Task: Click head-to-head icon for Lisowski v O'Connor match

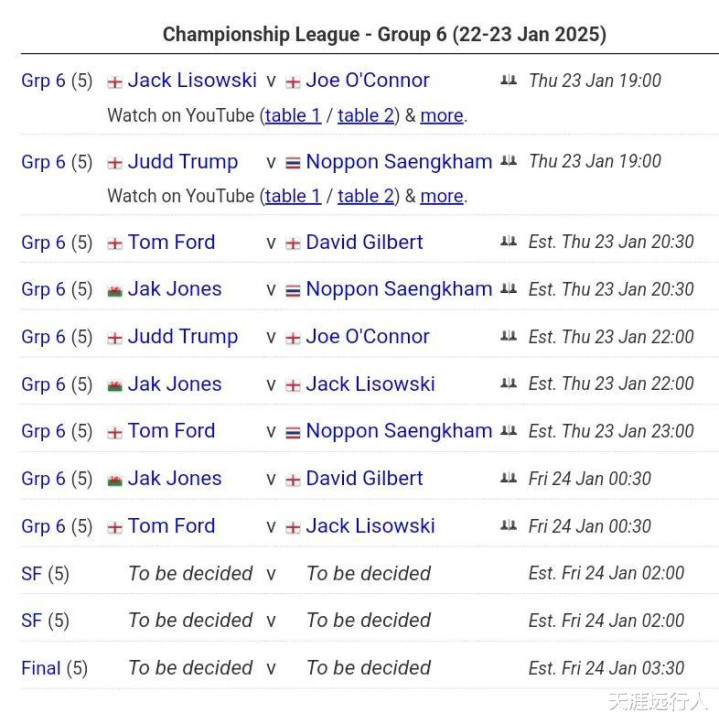Action: coord(508,81)
